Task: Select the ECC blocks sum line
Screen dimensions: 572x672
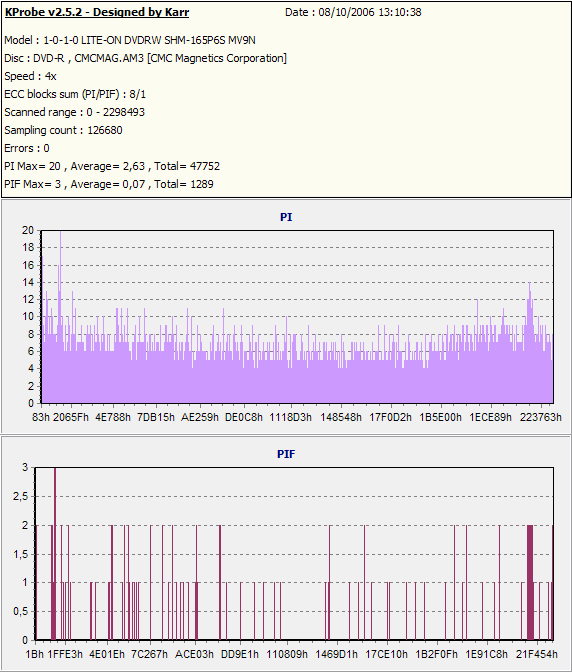Action: point(75,94)
